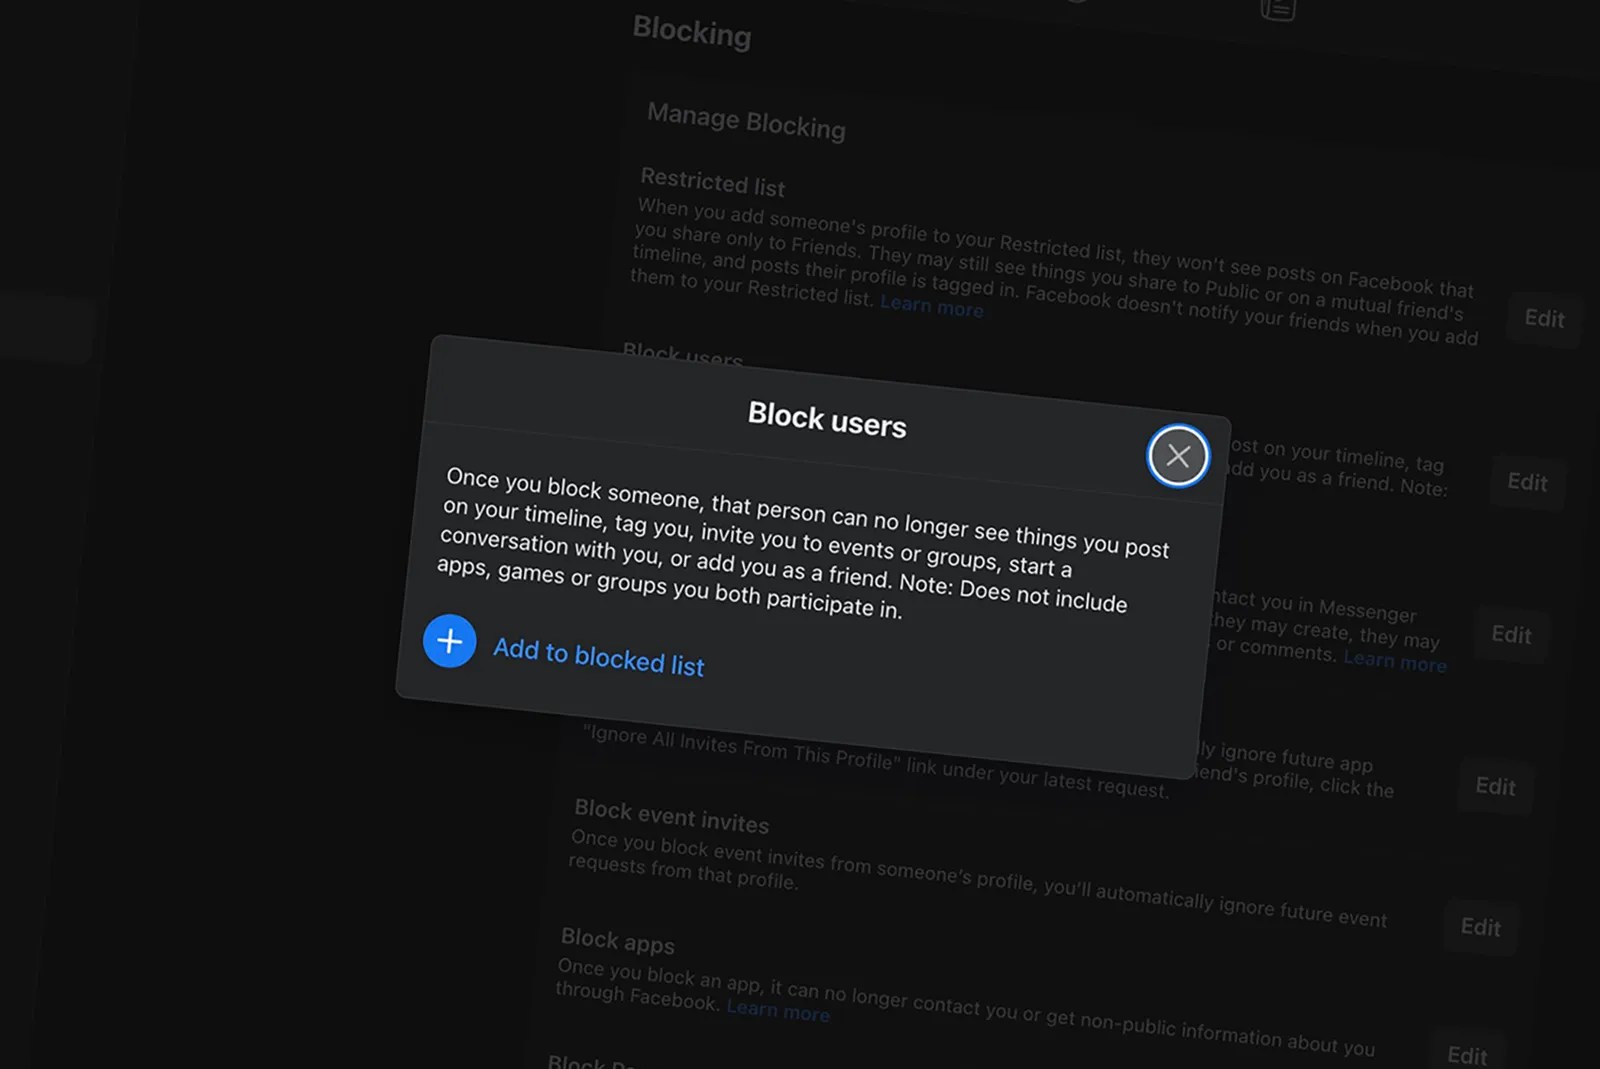Open Learn more under Restricted list
Viewport: 1600px width, 1069px height.
pyautogui.click(x=932, y=306)
